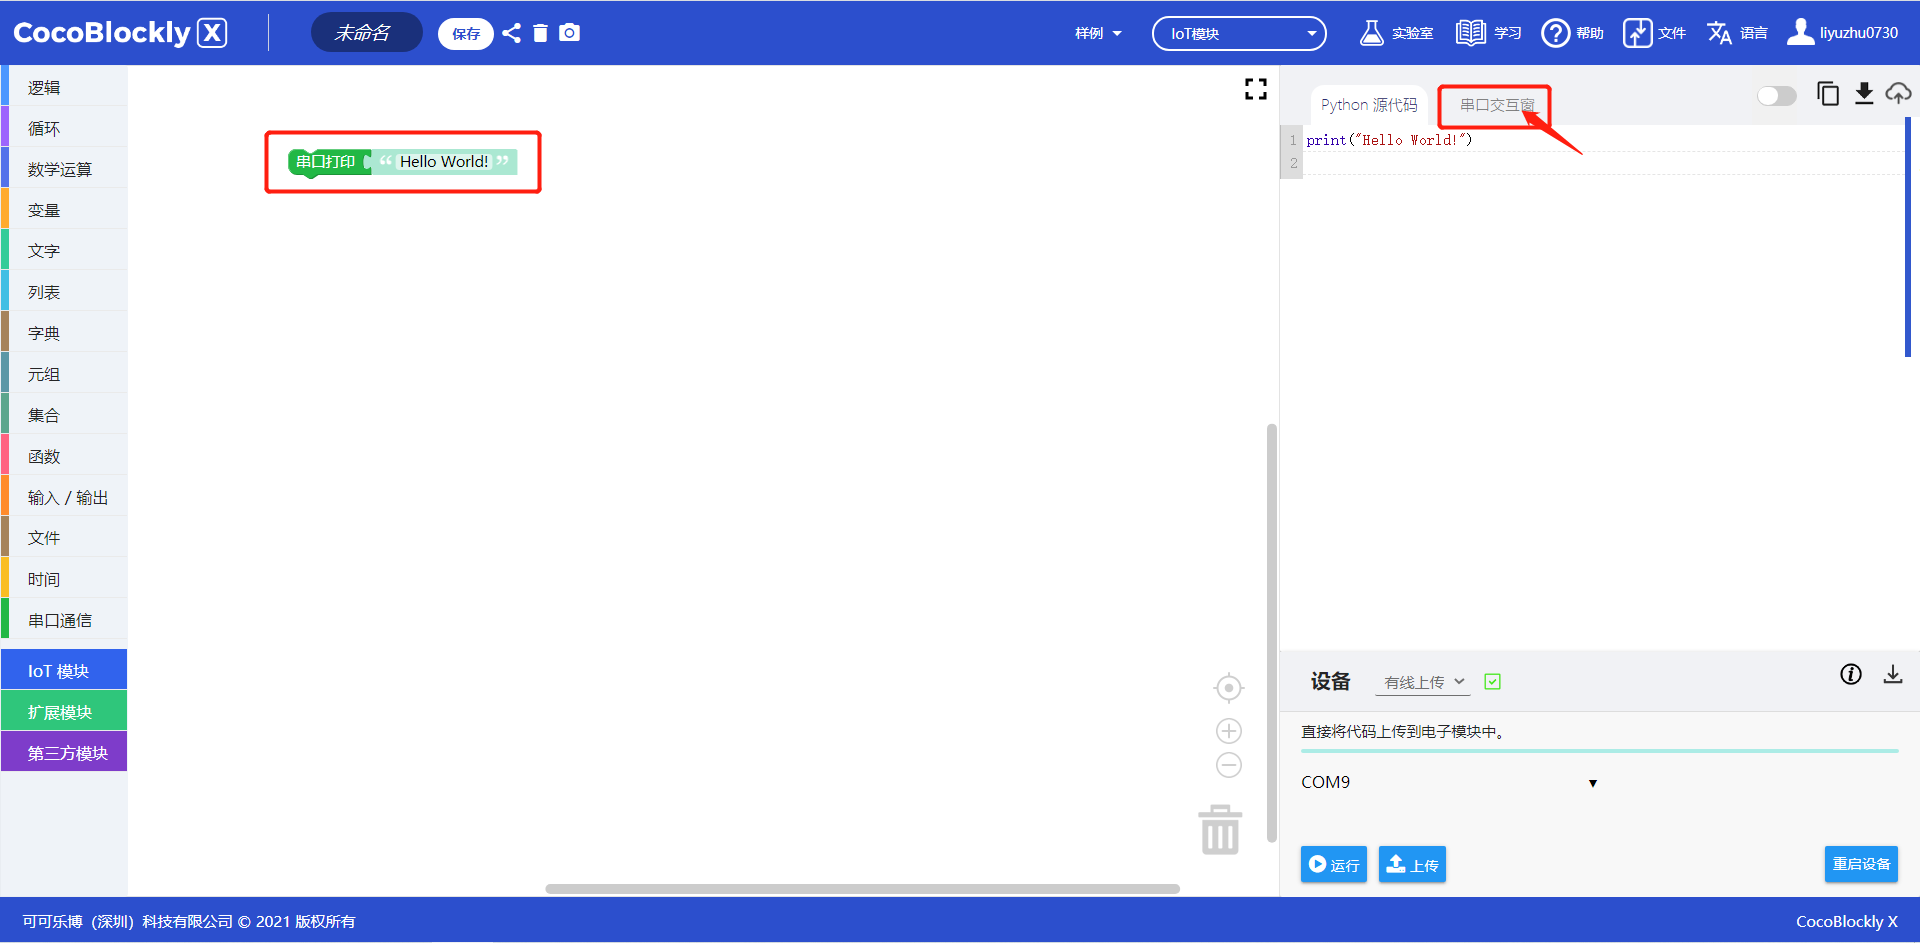Viewport: 1920px width, 943px height.
Task: Click the 重启设备 restart device button
Action: 1860,864
